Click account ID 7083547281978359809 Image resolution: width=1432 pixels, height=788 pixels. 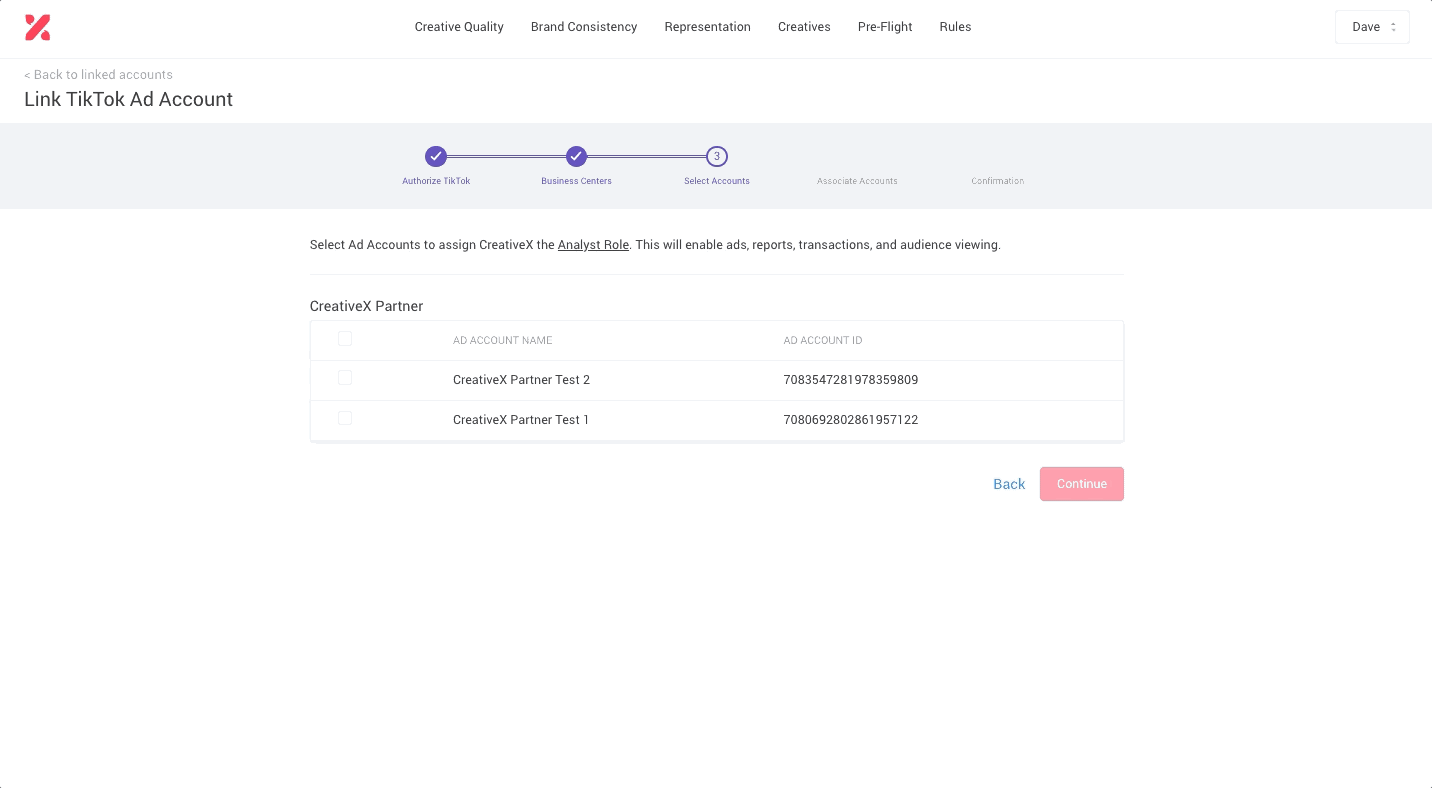tap(851, 380)
